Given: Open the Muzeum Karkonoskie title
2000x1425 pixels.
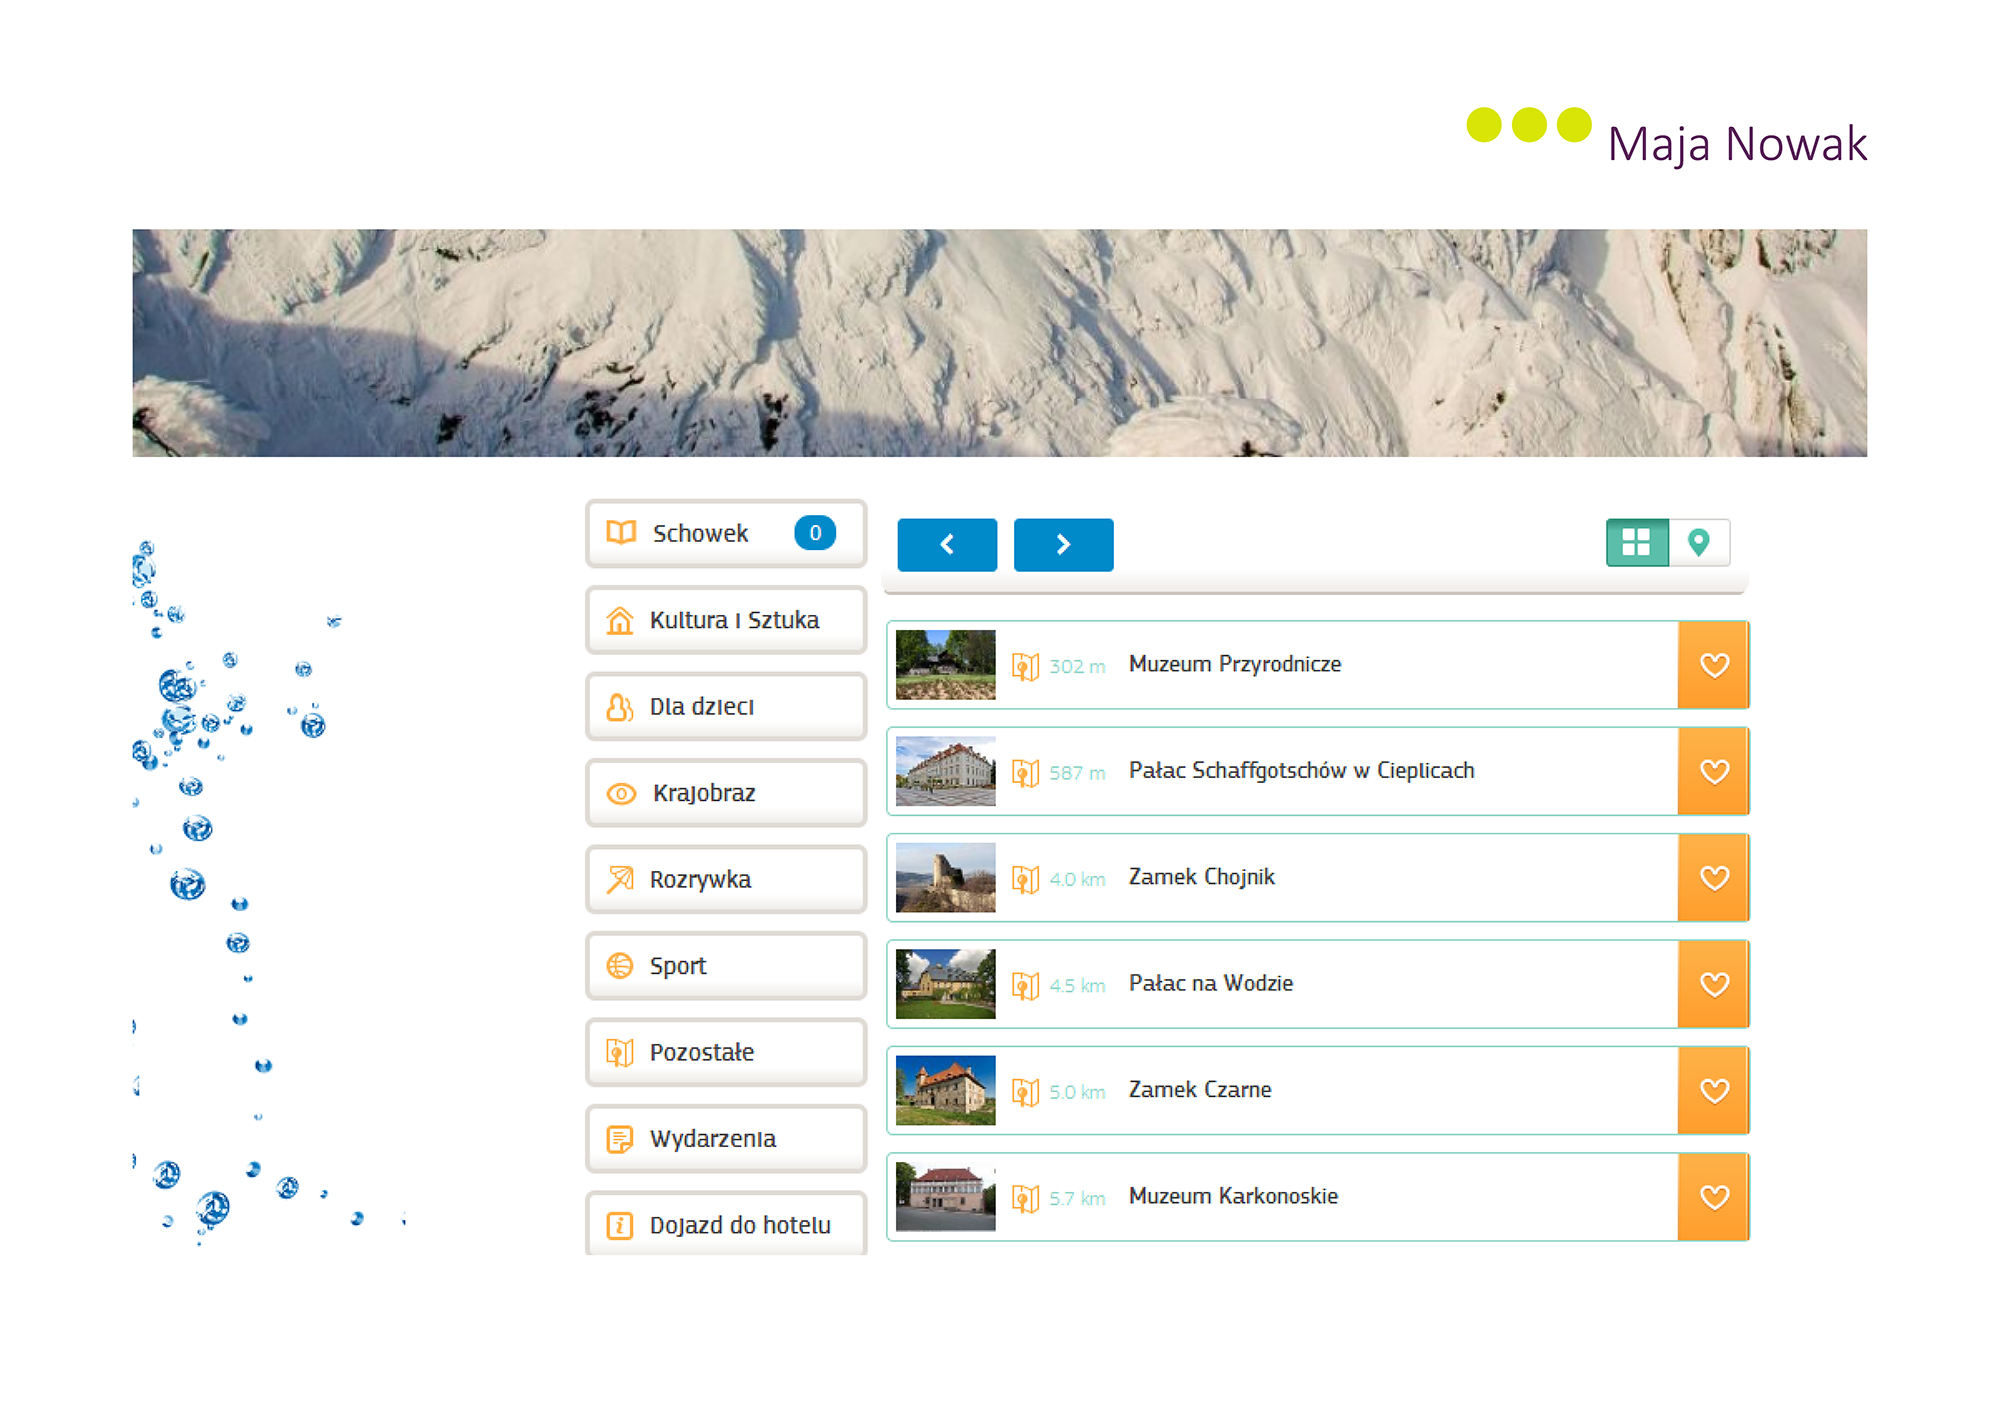Looking at the screenshot, I should pos(1233,1196).
